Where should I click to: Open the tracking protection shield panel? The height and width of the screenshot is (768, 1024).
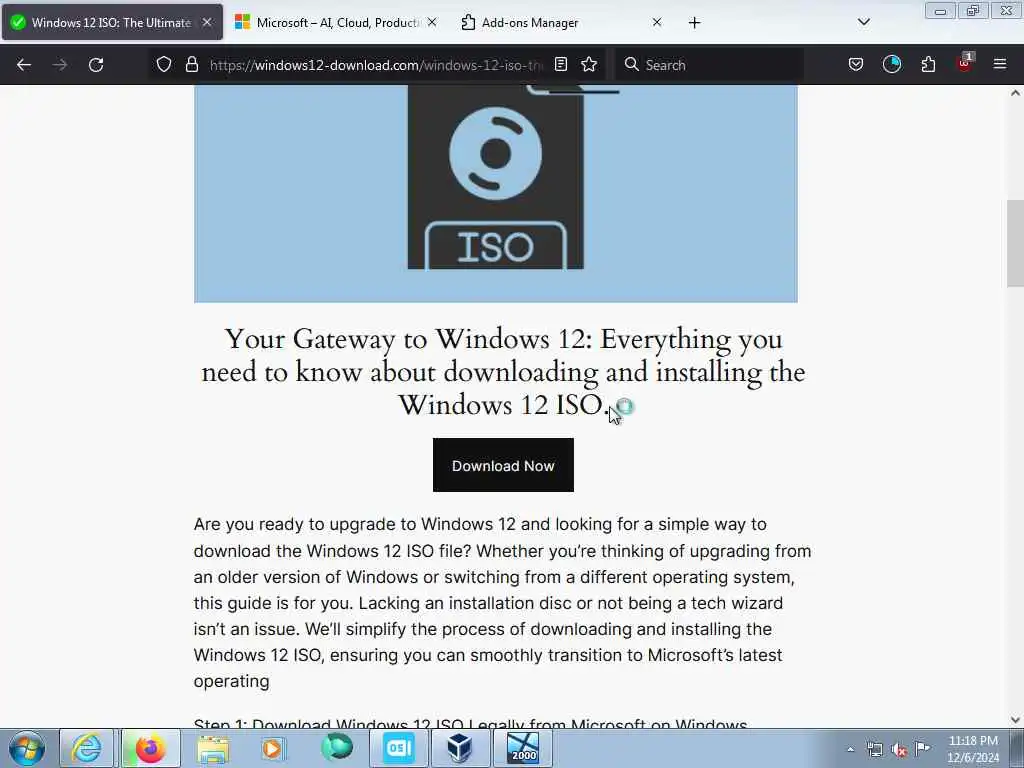164,65
